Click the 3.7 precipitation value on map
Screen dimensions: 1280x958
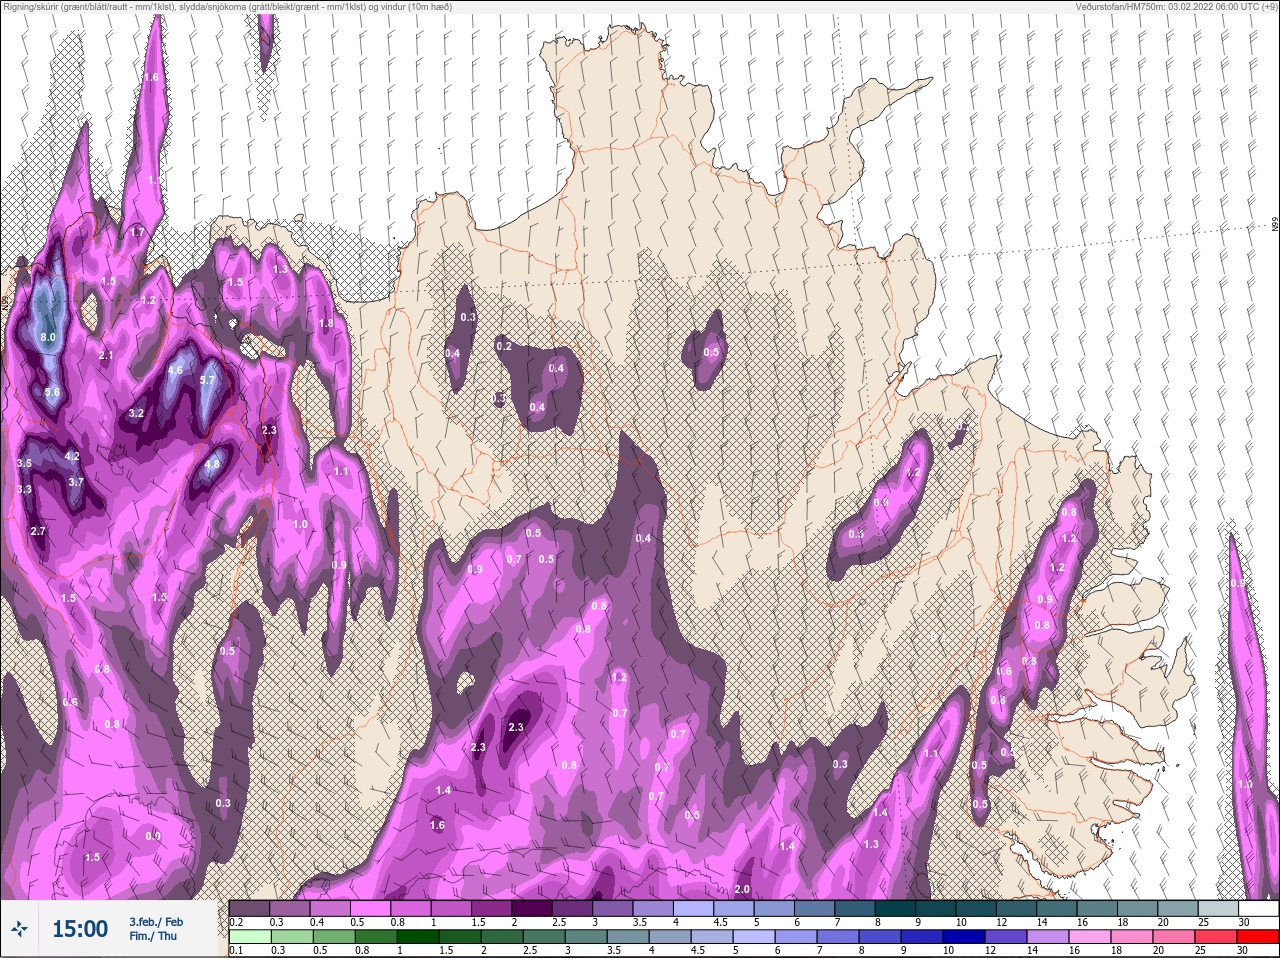pos(76,482)
